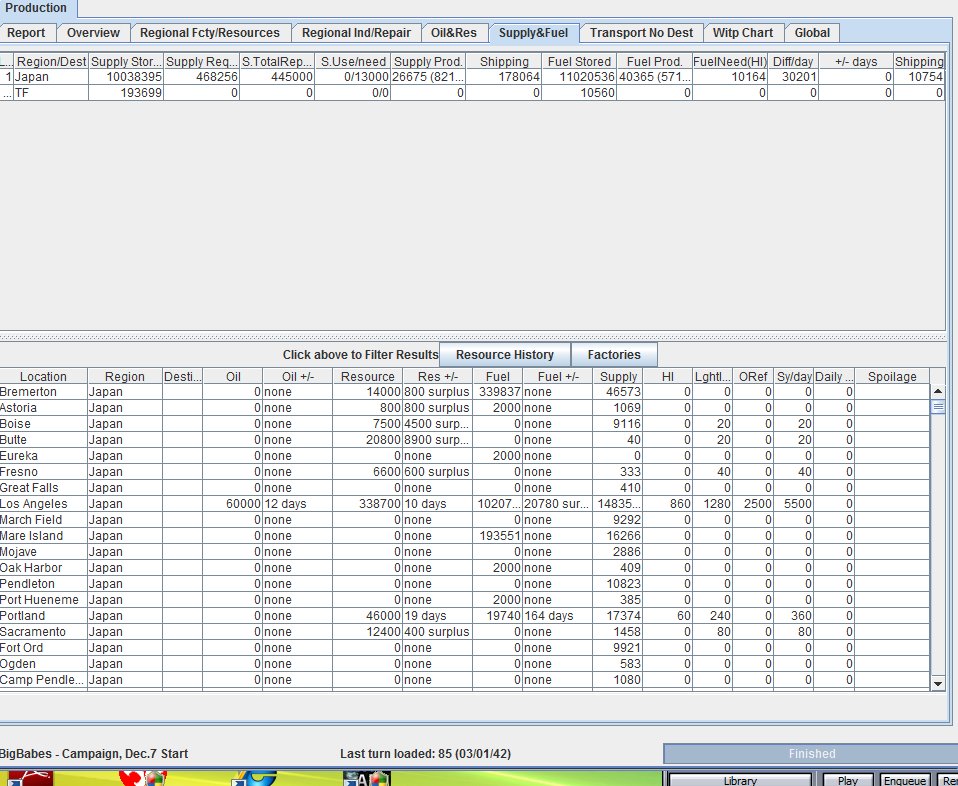Switch to the Report tab
This screenshot has width=958, height=786.
26,33
